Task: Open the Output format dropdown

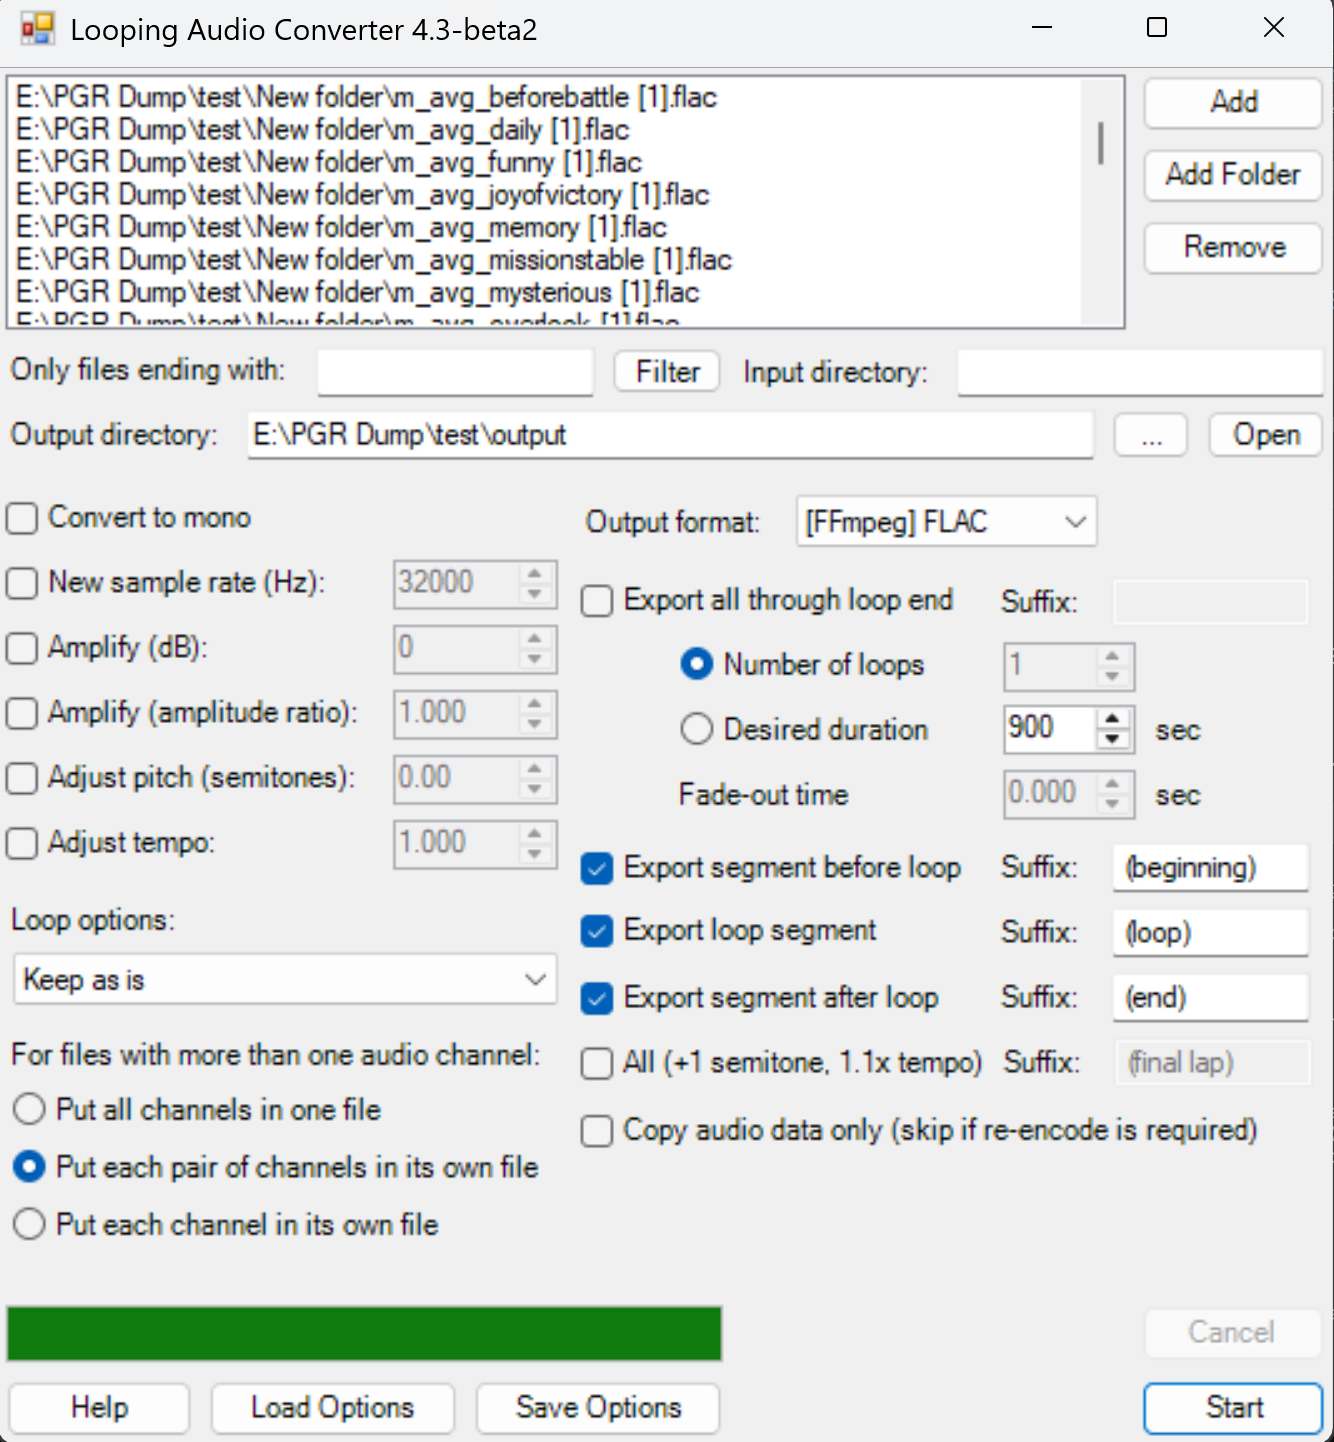Action: (946, 521)
